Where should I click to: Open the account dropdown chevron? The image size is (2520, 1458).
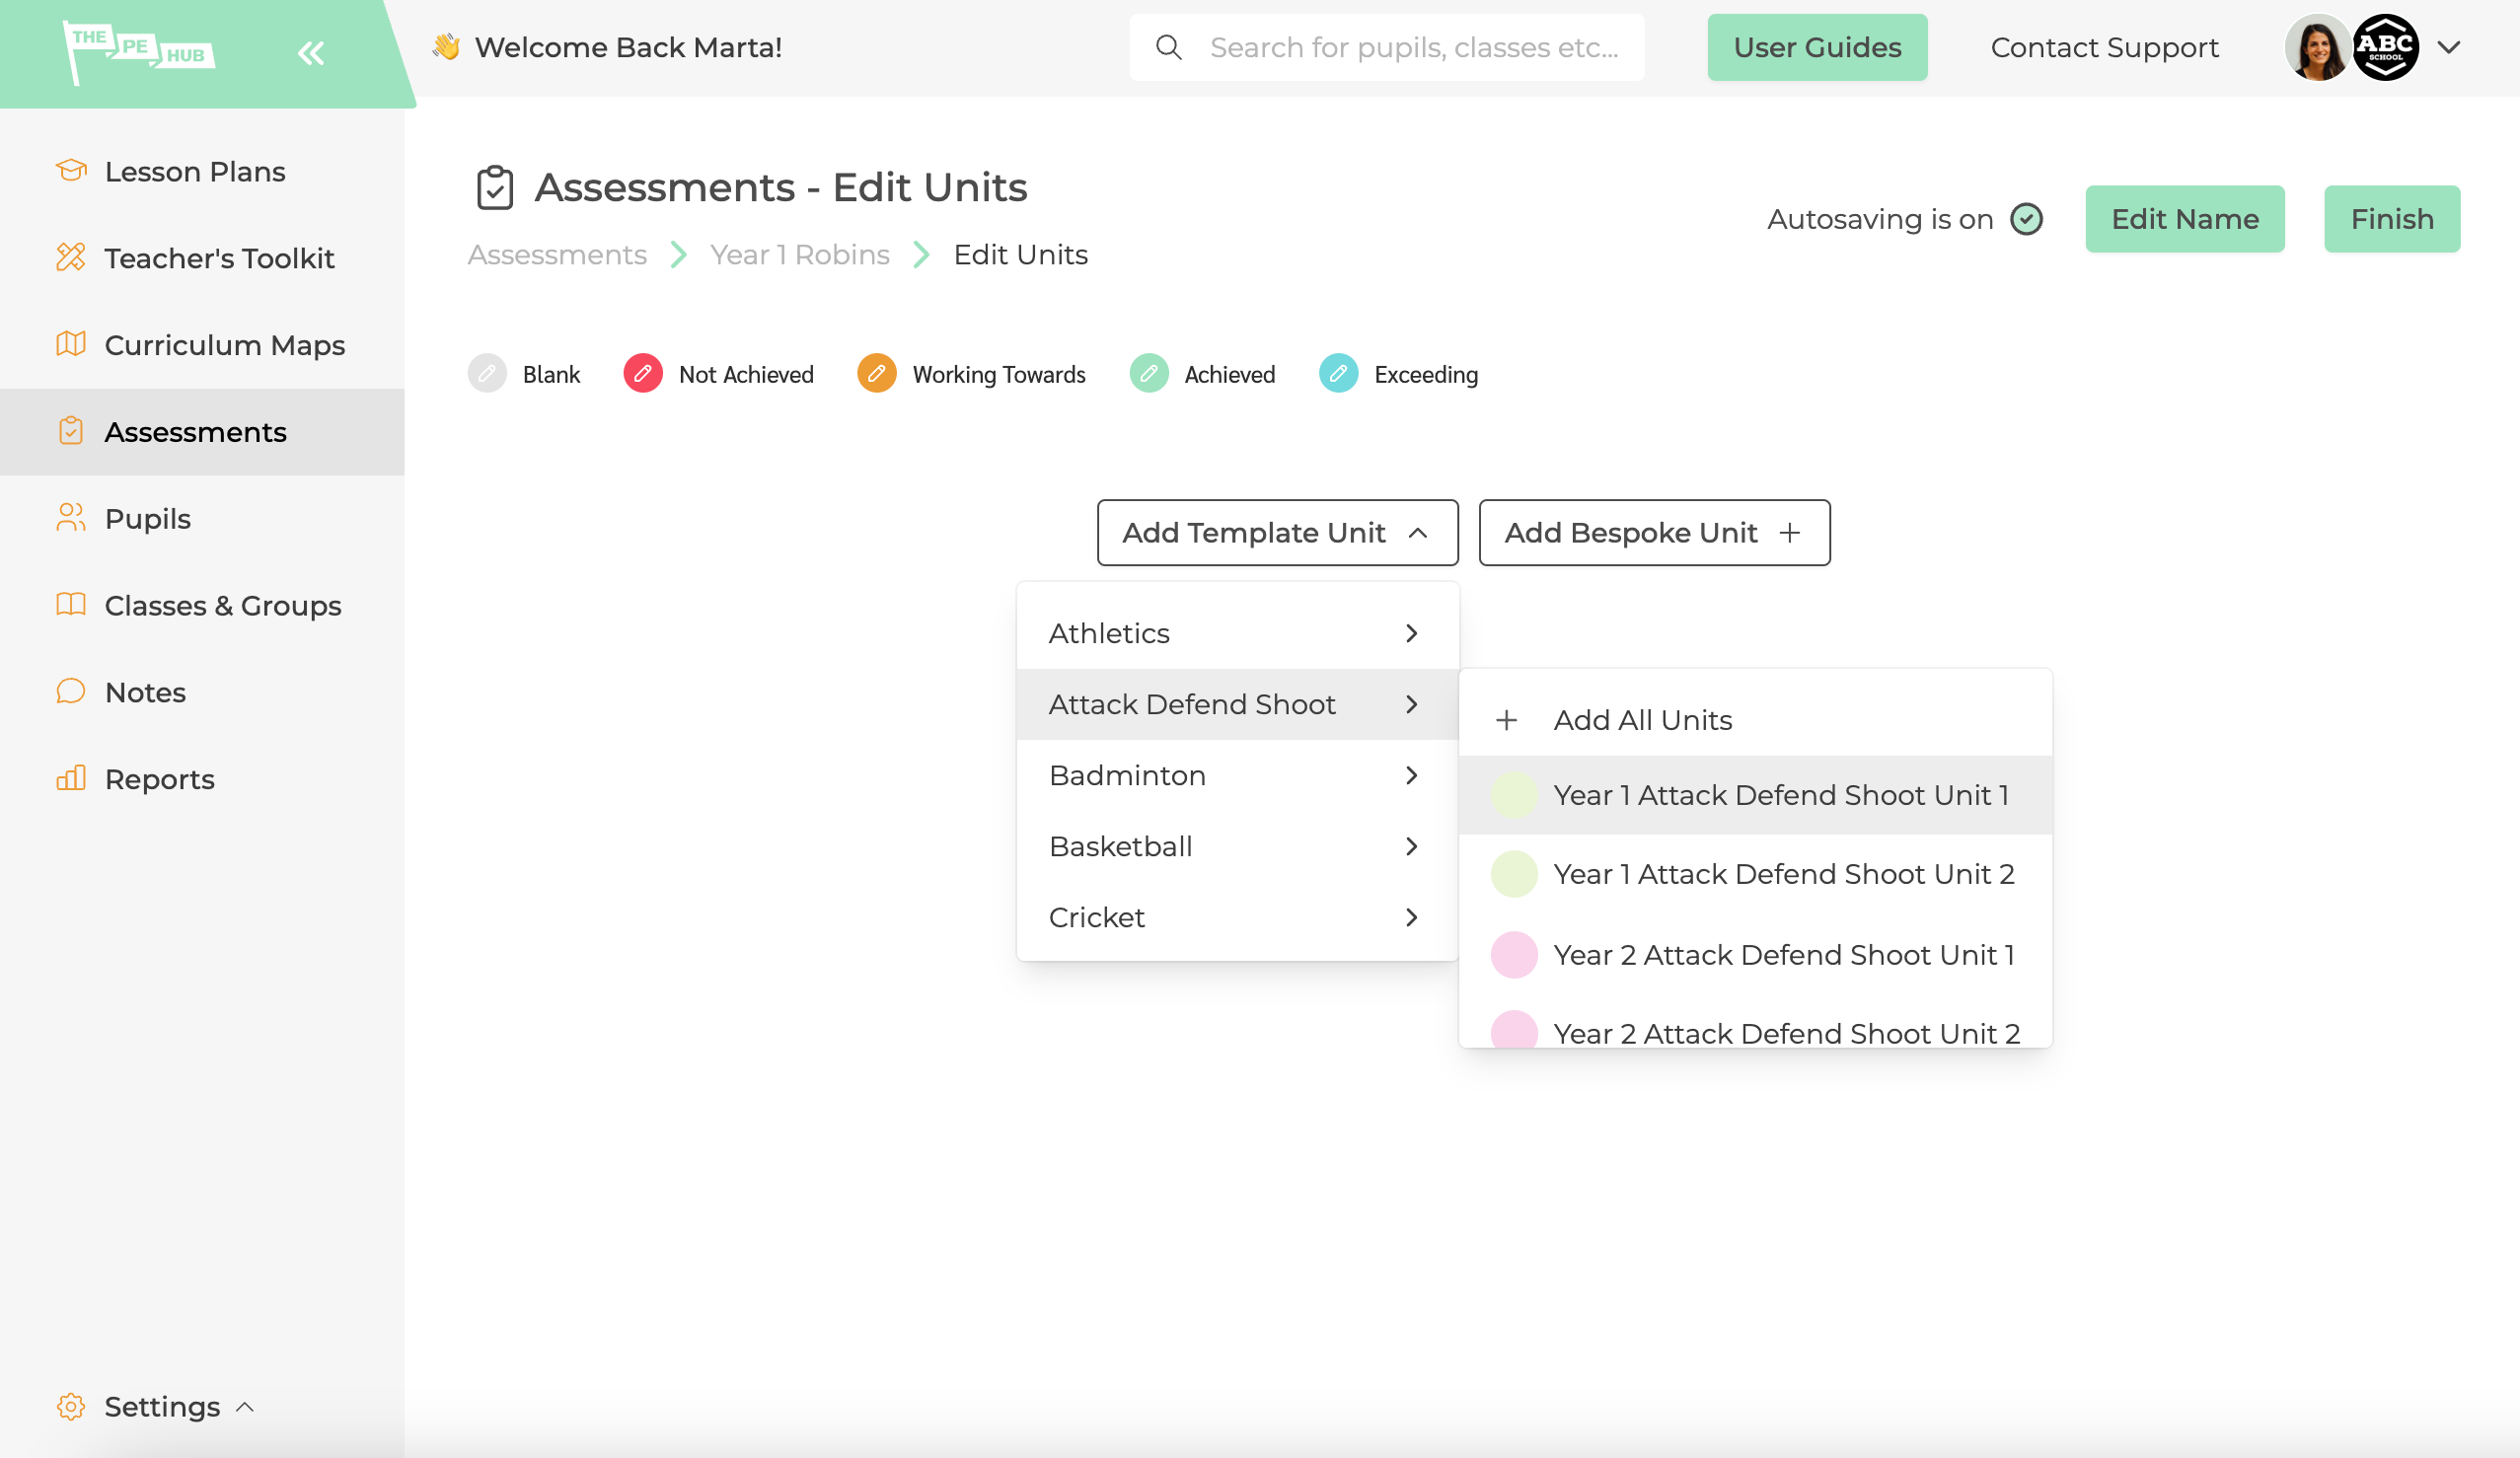(x=2448, y=47)
